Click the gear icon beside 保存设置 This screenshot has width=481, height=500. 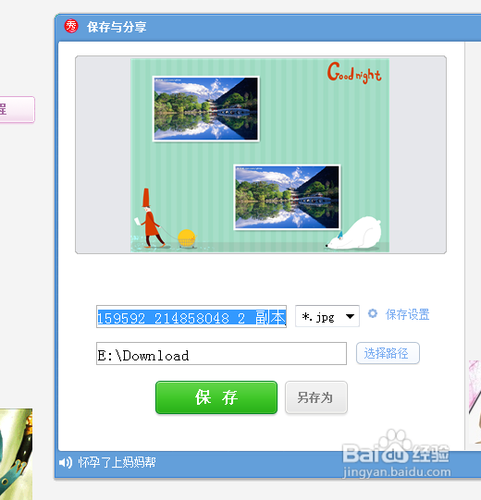click(x=373, y=314)
